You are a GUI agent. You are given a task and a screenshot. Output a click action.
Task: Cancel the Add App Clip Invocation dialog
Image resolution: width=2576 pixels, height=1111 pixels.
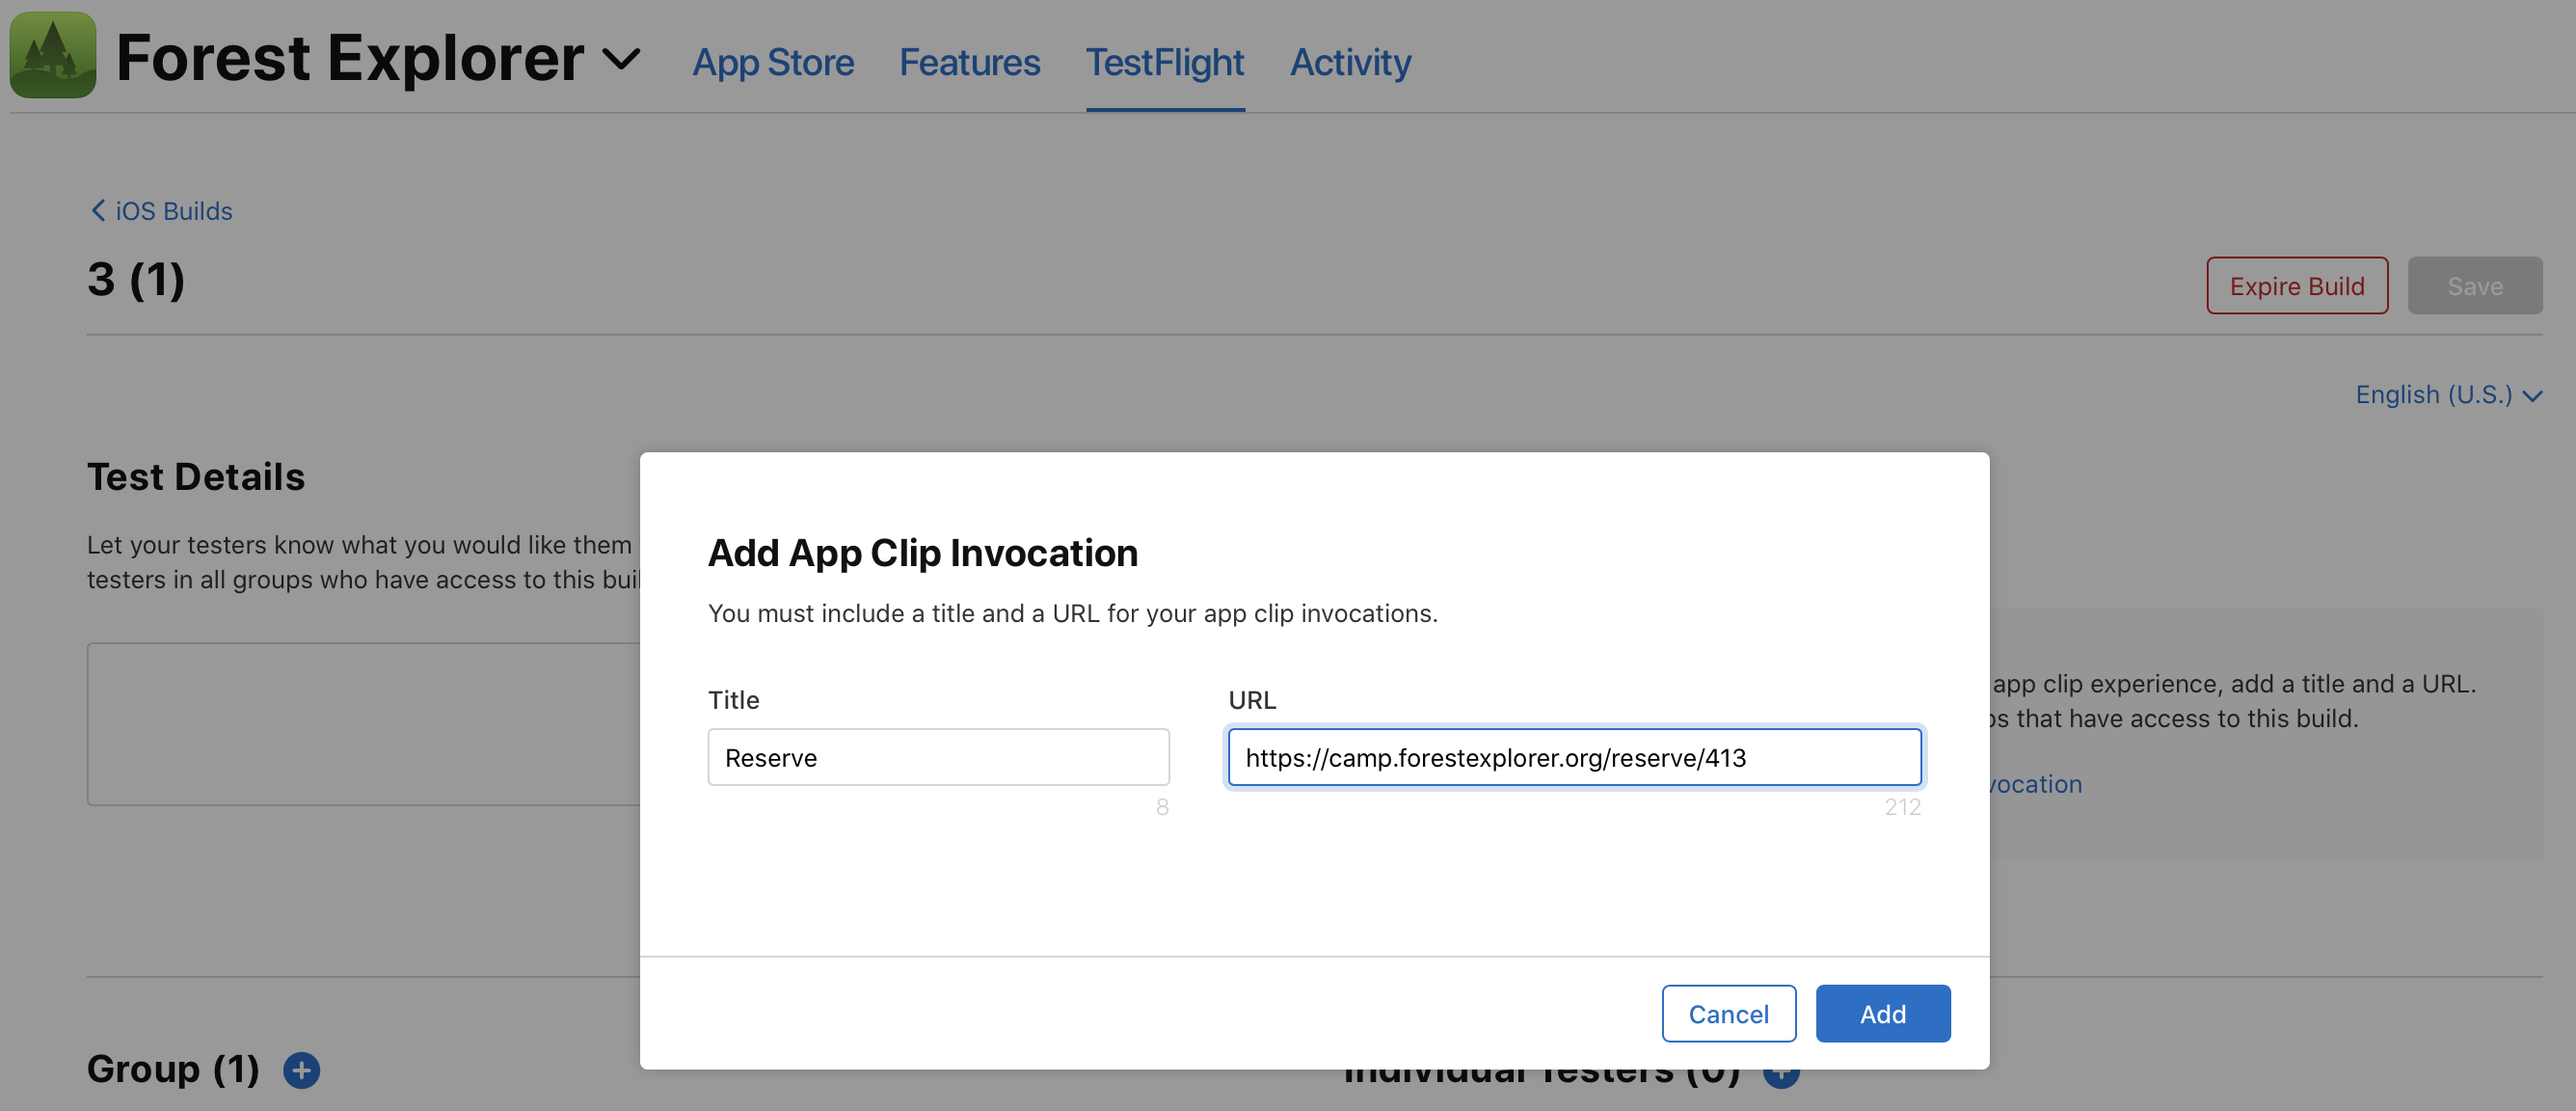(x=1729, y=1013)
